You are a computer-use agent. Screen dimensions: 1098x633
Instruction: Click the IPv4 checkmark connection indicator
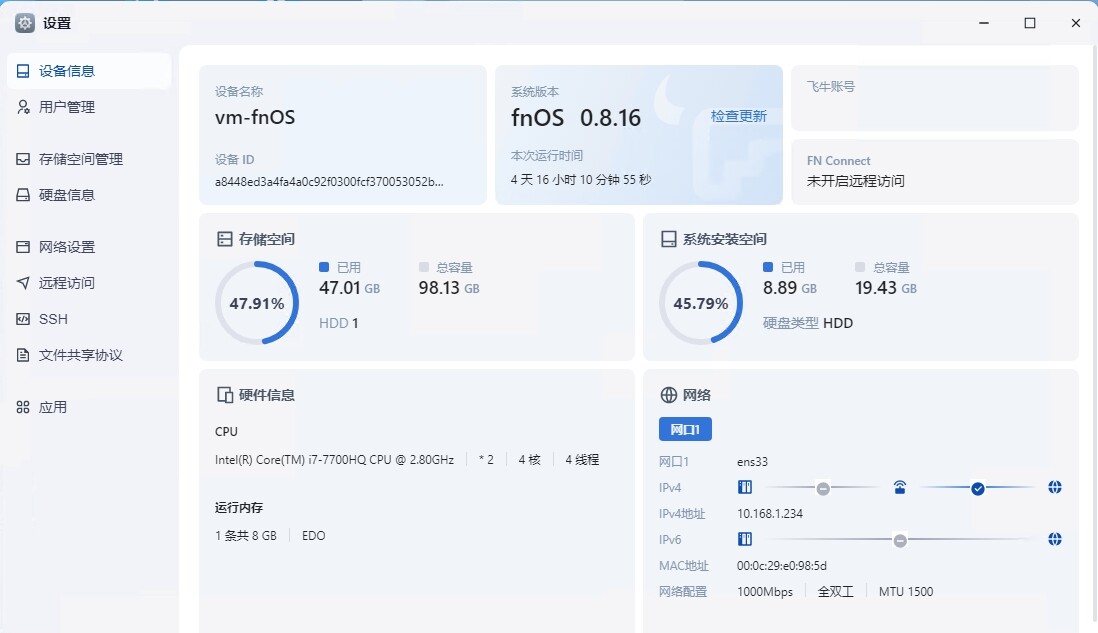click(x=978, y=488)
